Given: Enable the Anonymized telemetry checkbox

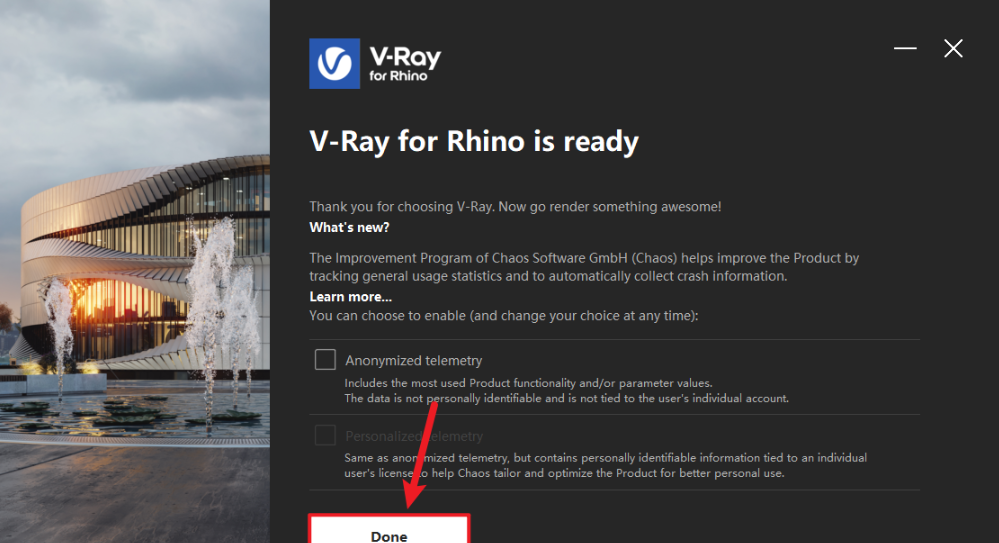Looking at the screenshot, I should [x=325, y=359].
